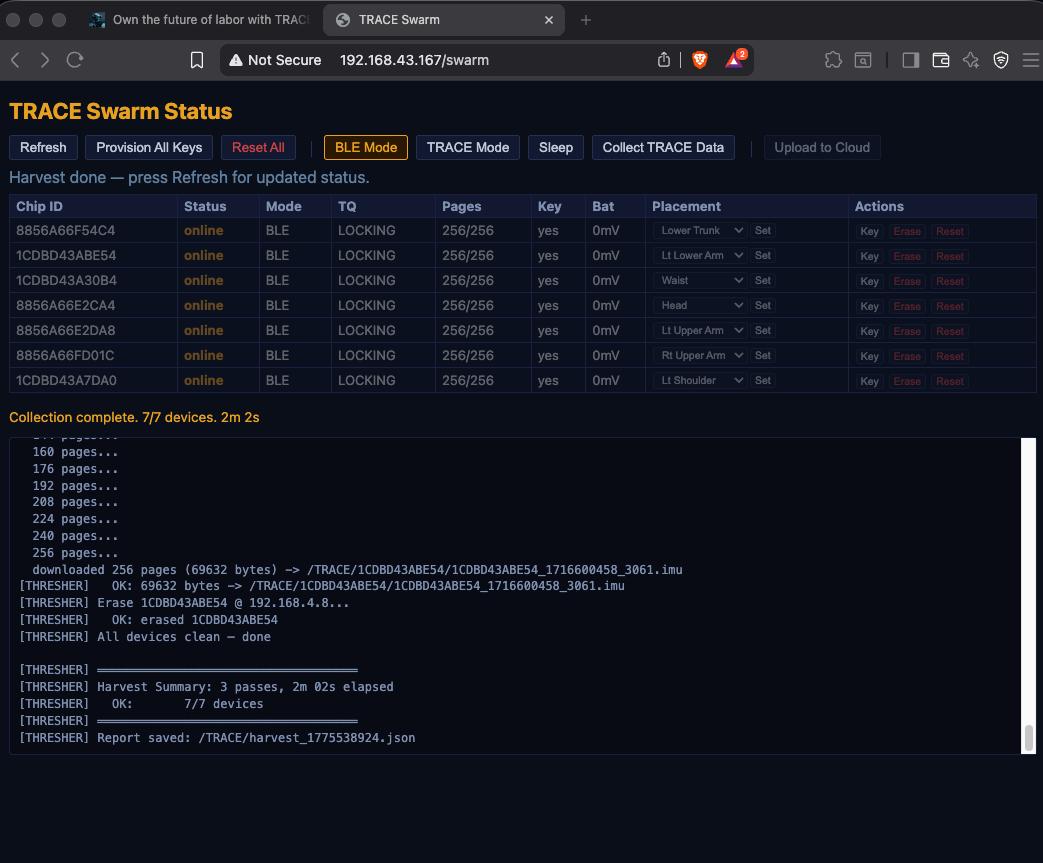This screenshot has height=863, width=1043.
Task: Click 'Collection complete. 7/7 devices' status text
Action: 134,417
